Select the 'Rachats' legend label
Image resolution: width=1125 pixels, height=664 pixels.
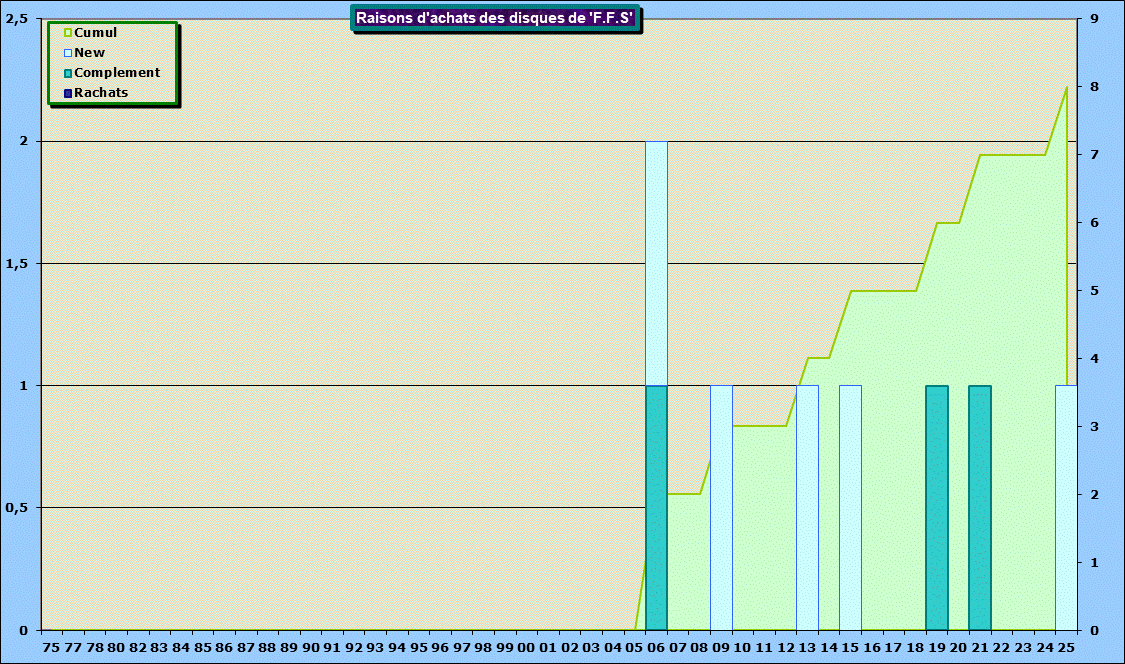[101, 93]
